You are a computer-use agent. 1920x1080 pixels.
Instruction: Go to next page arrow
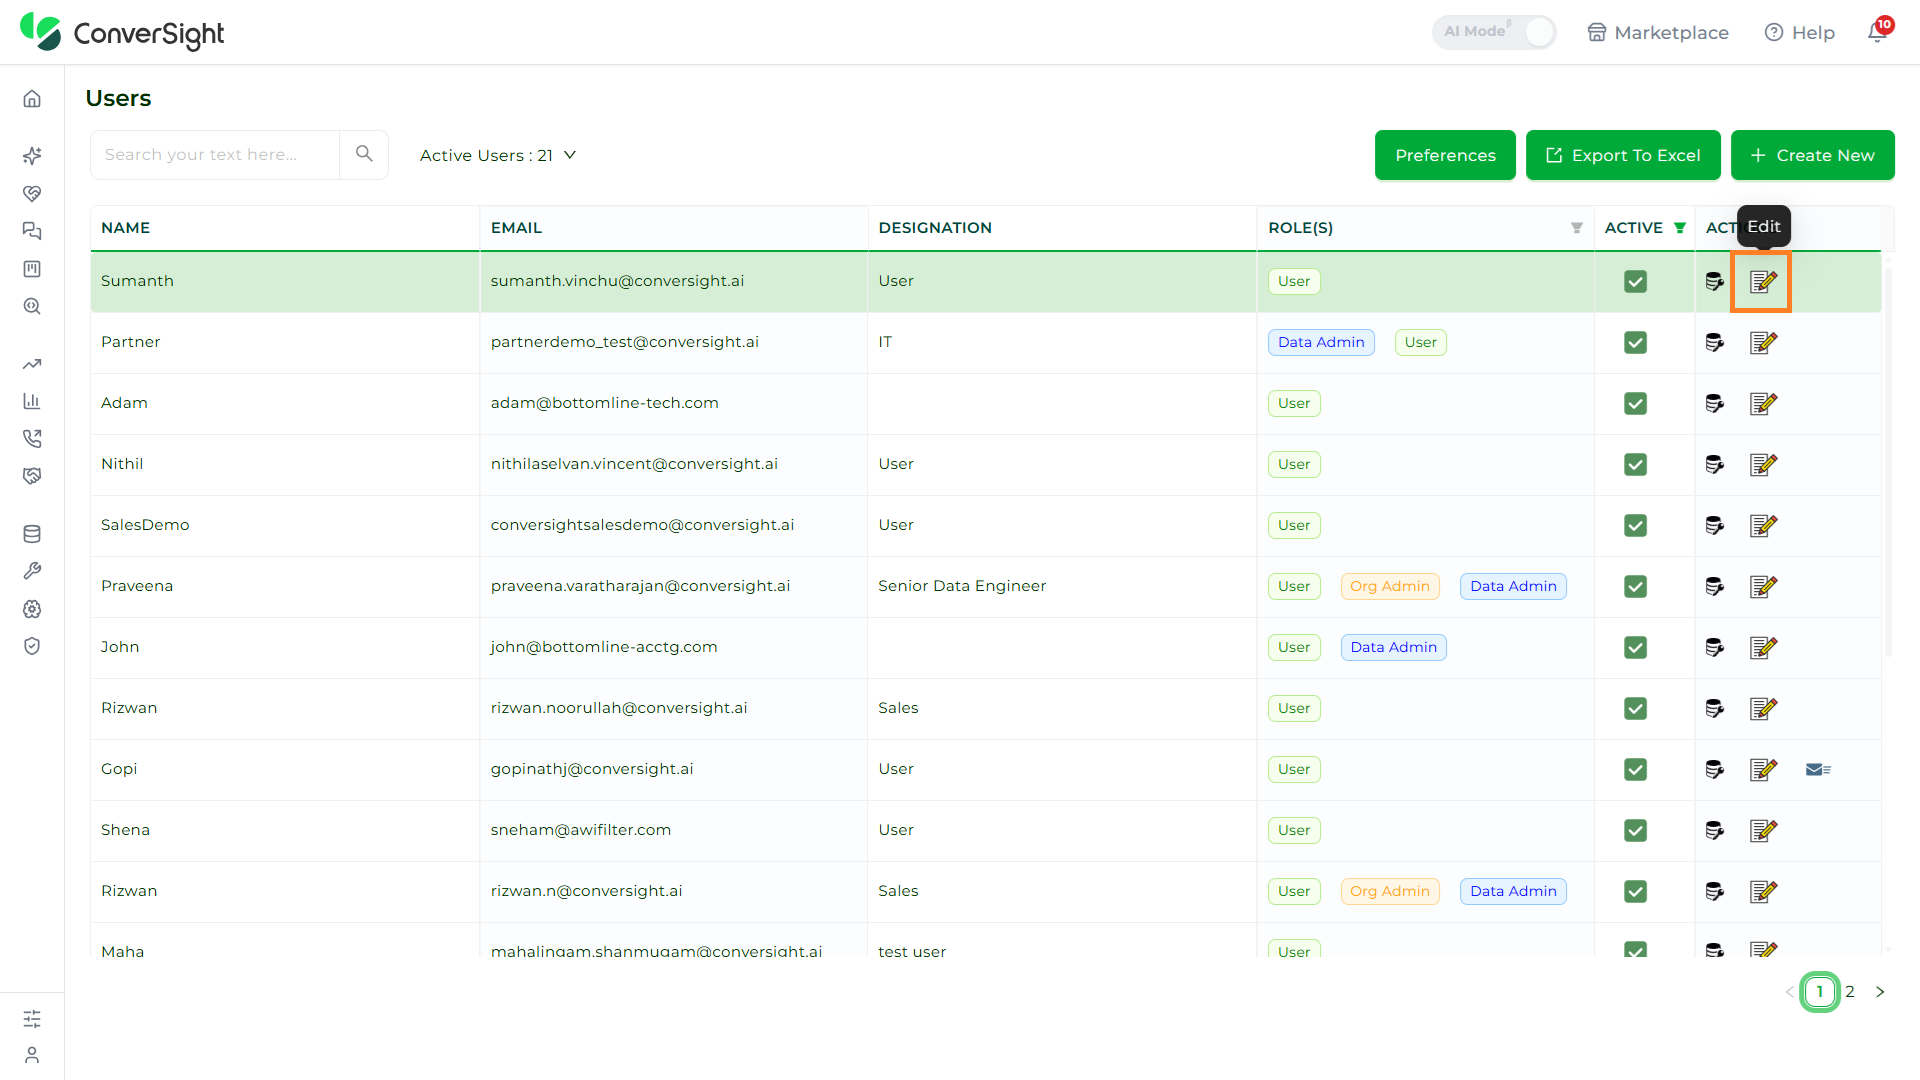1880,992
